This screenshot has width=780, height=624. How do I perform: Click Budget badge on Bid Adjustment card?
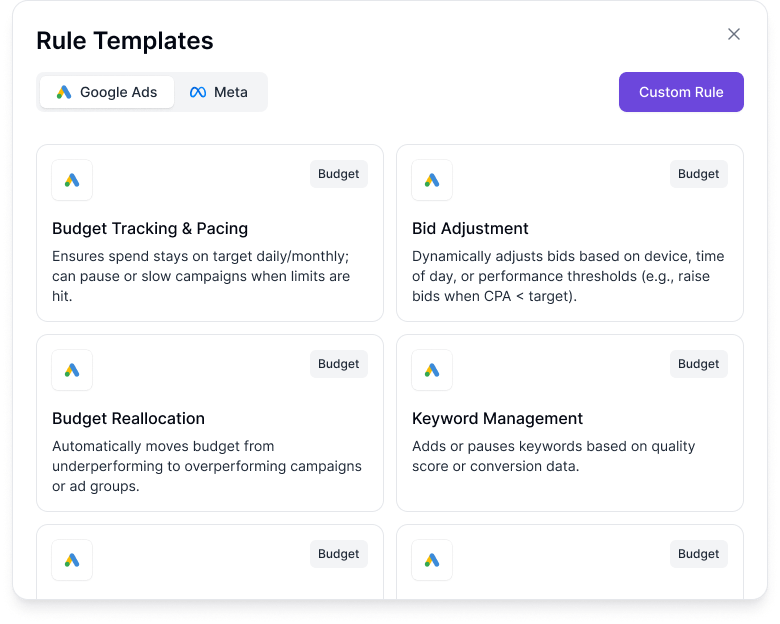tap(699, 174)
